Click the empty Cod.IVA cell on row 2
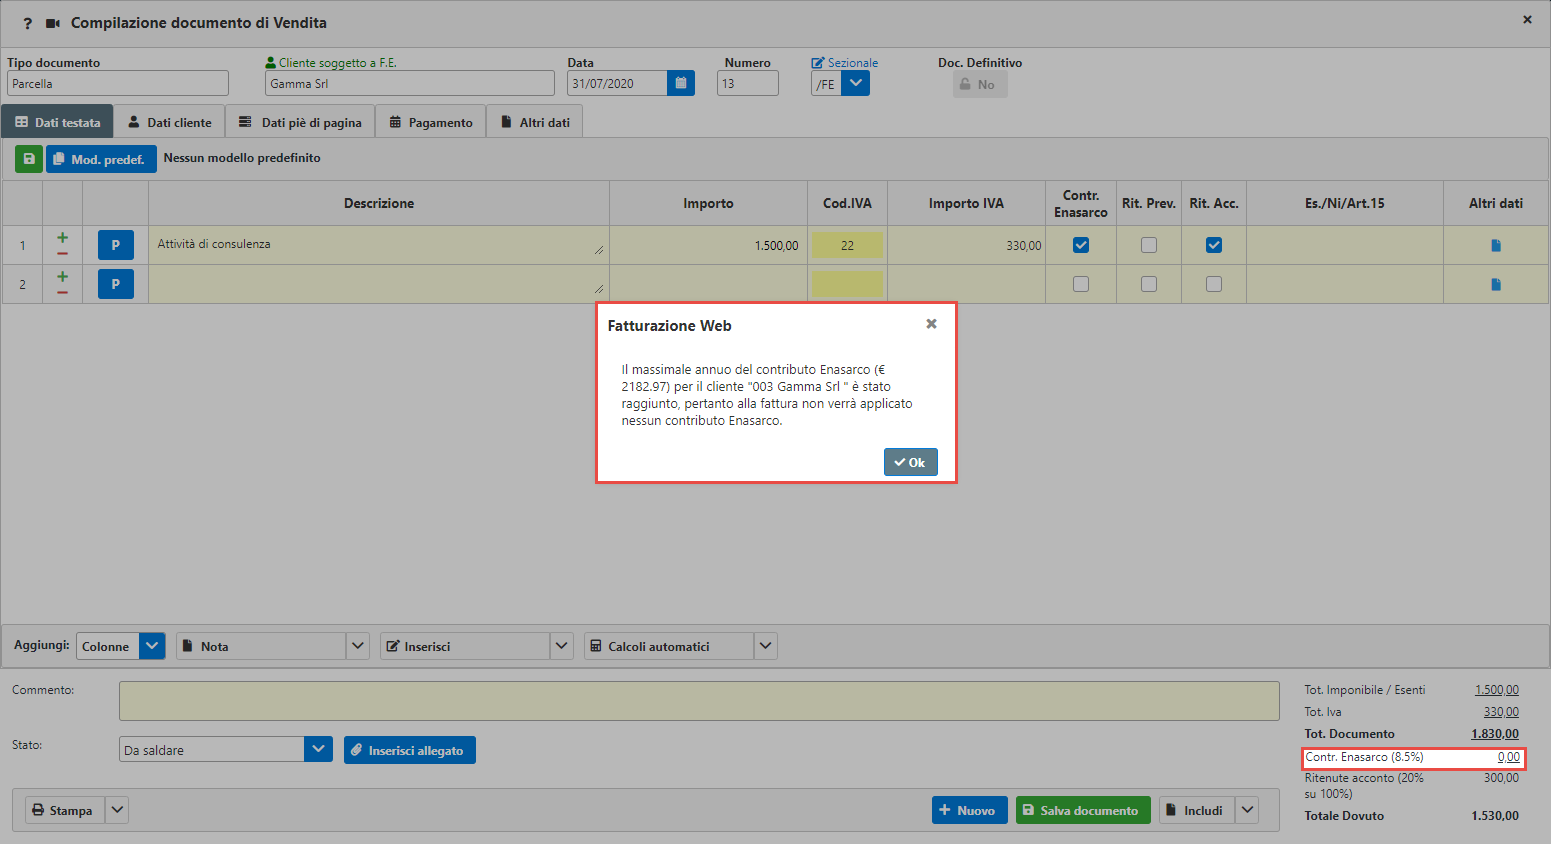The width and height of the screenshot is (1551, 844). 847,284
